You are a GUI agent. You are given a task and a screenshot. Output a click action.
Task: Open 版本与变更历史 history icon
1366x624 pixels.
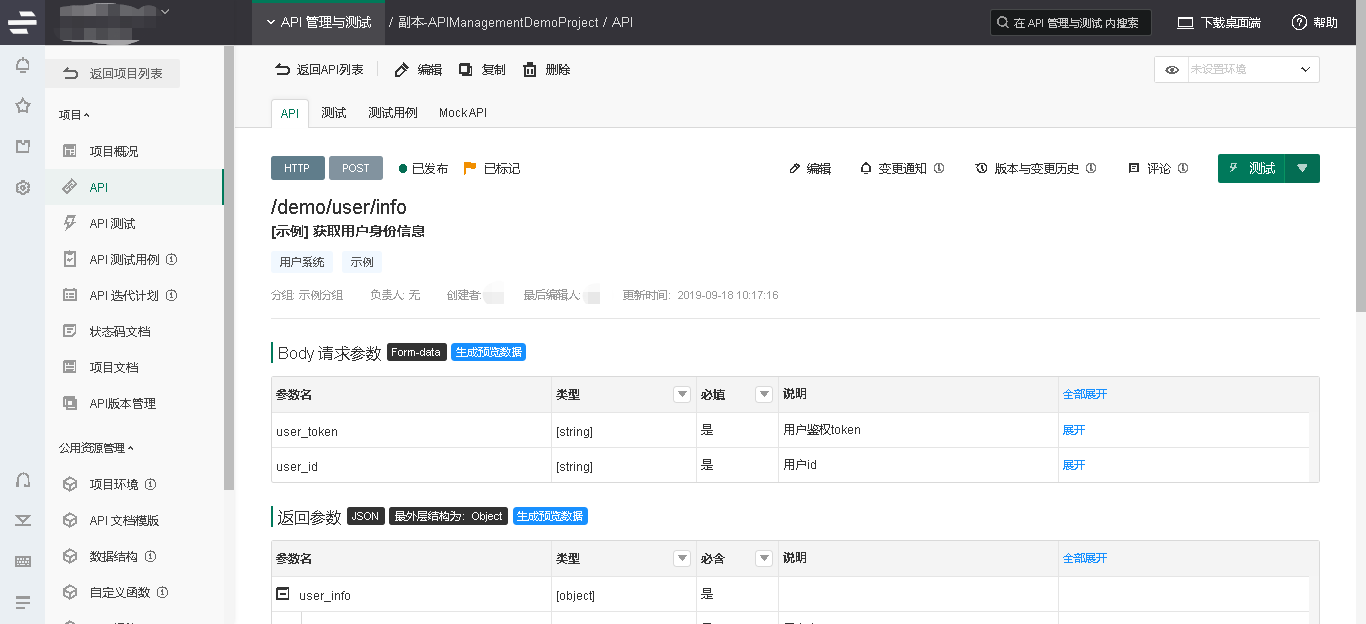click(x=982, y=168)
